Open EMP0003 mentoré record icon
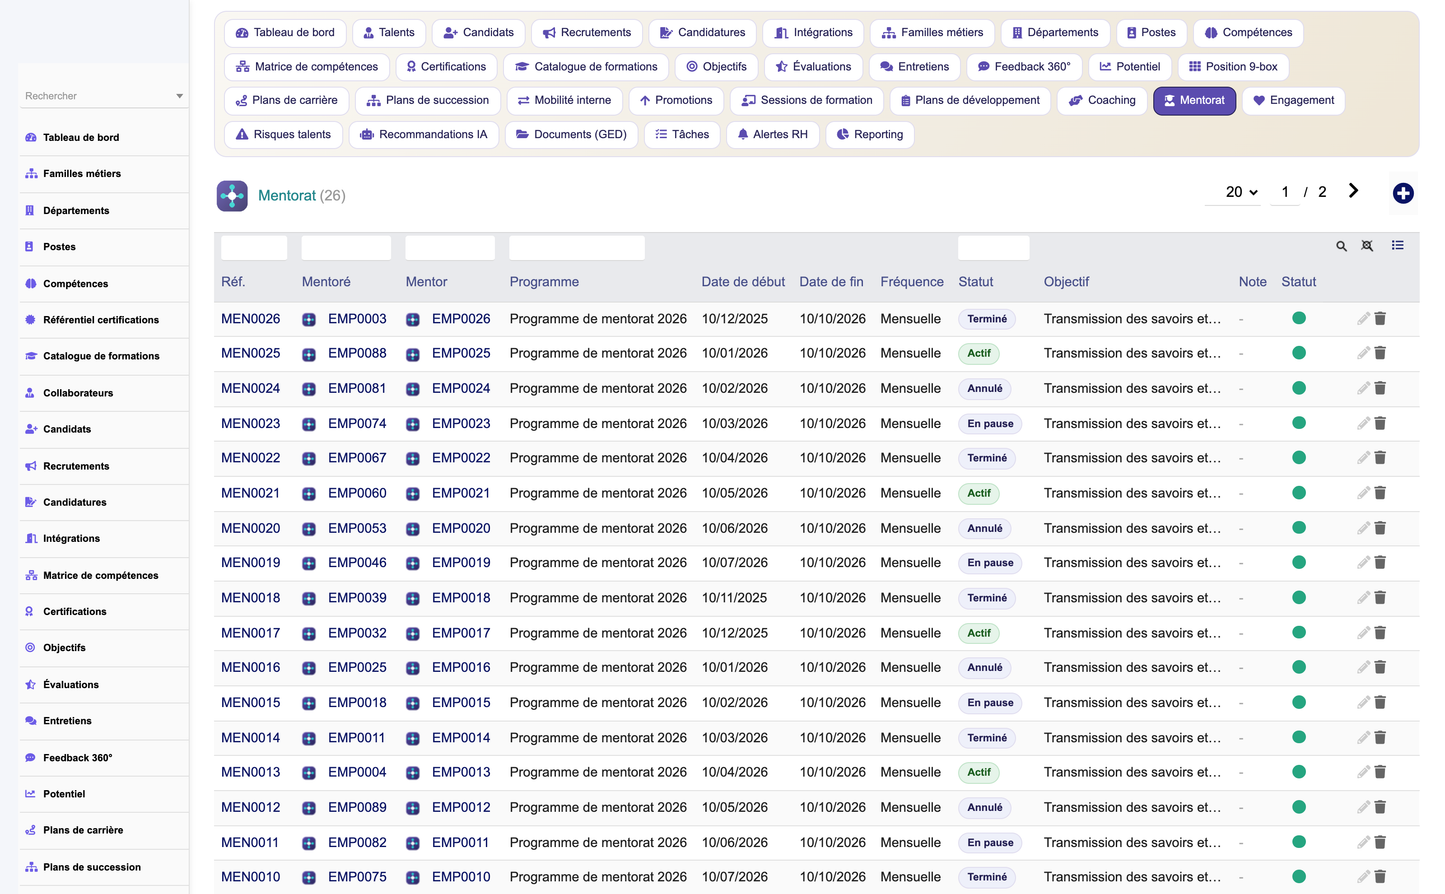This screenshot has width=1445, height=894. pyautogui.click(x=309, y=320)
